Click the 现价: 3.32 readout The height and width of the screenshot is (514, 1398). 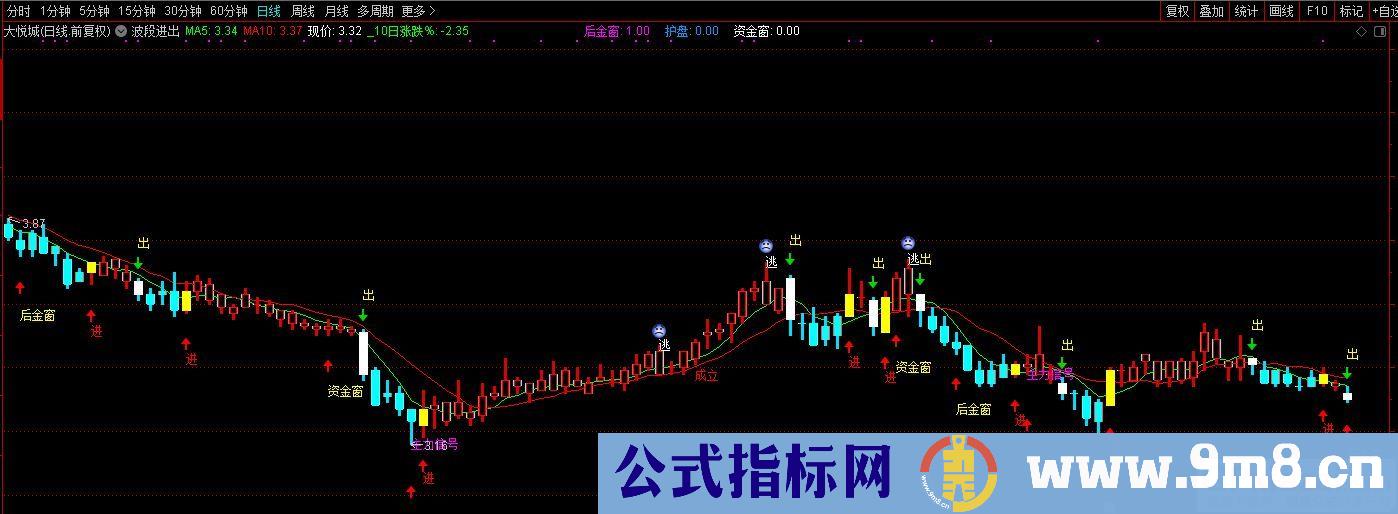click(x=335, y=31)
